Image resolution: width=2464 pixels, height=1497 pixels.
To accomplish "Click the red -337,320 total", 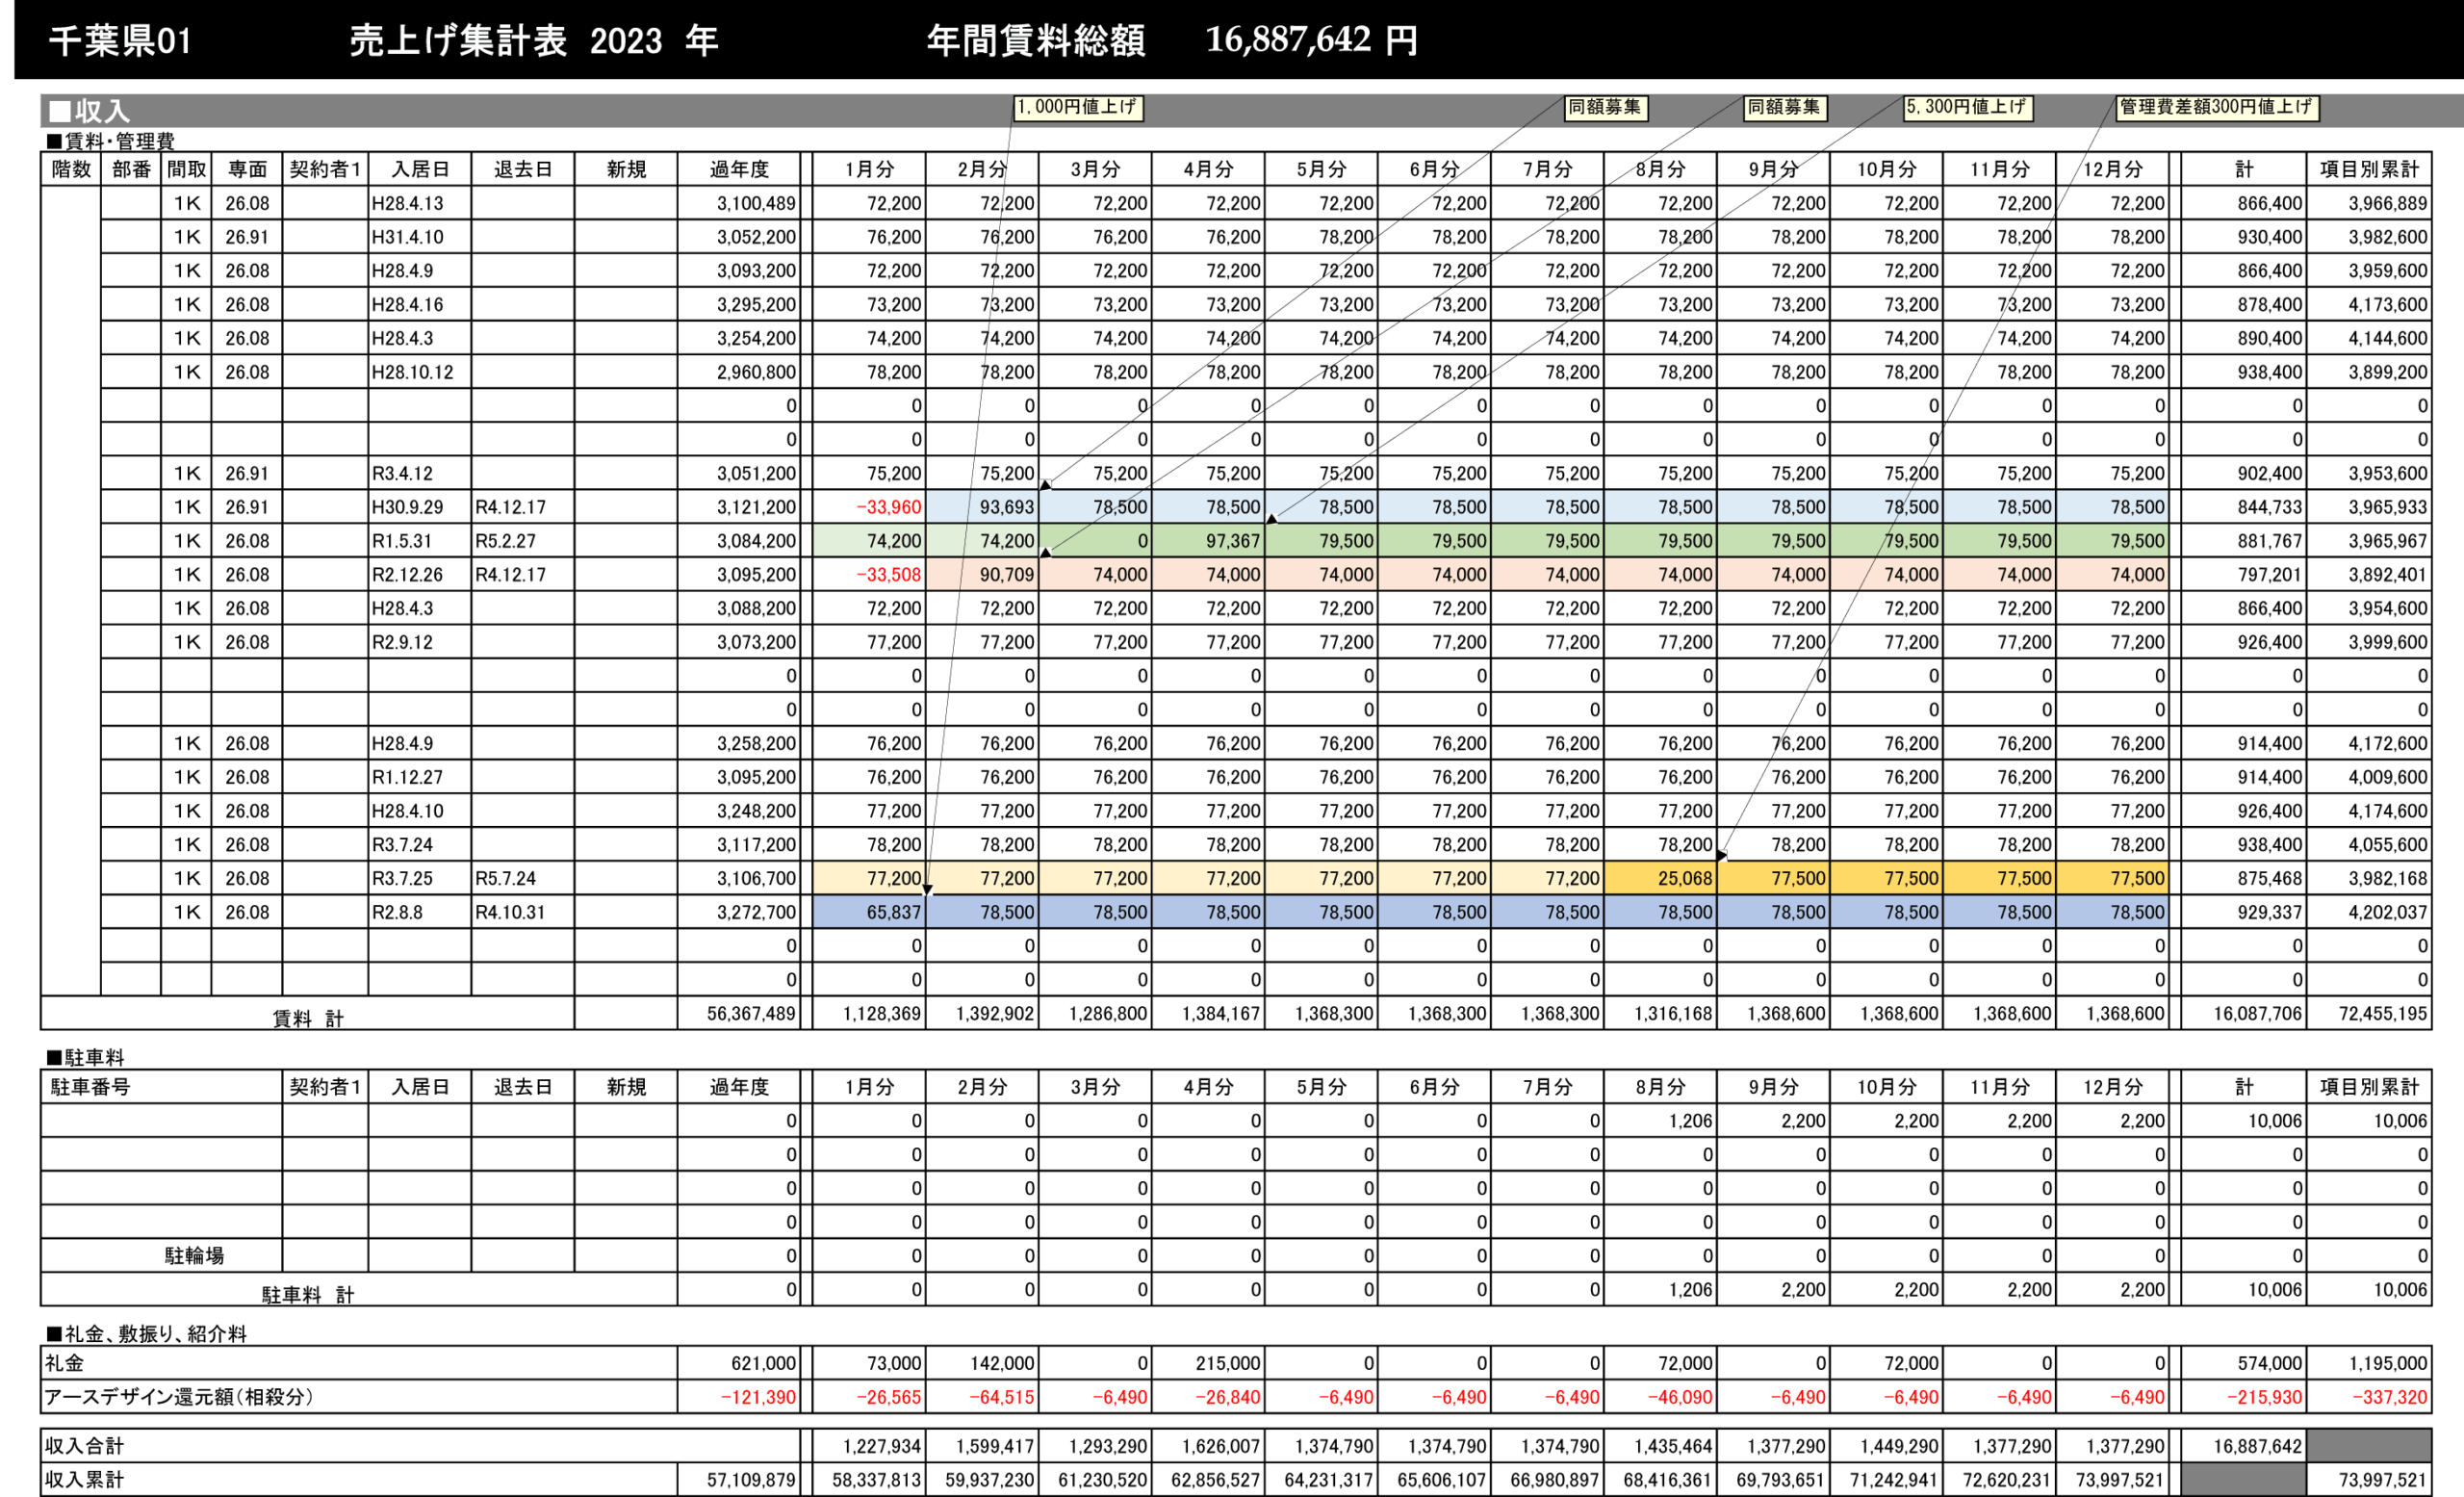I will point(2388,1397).
